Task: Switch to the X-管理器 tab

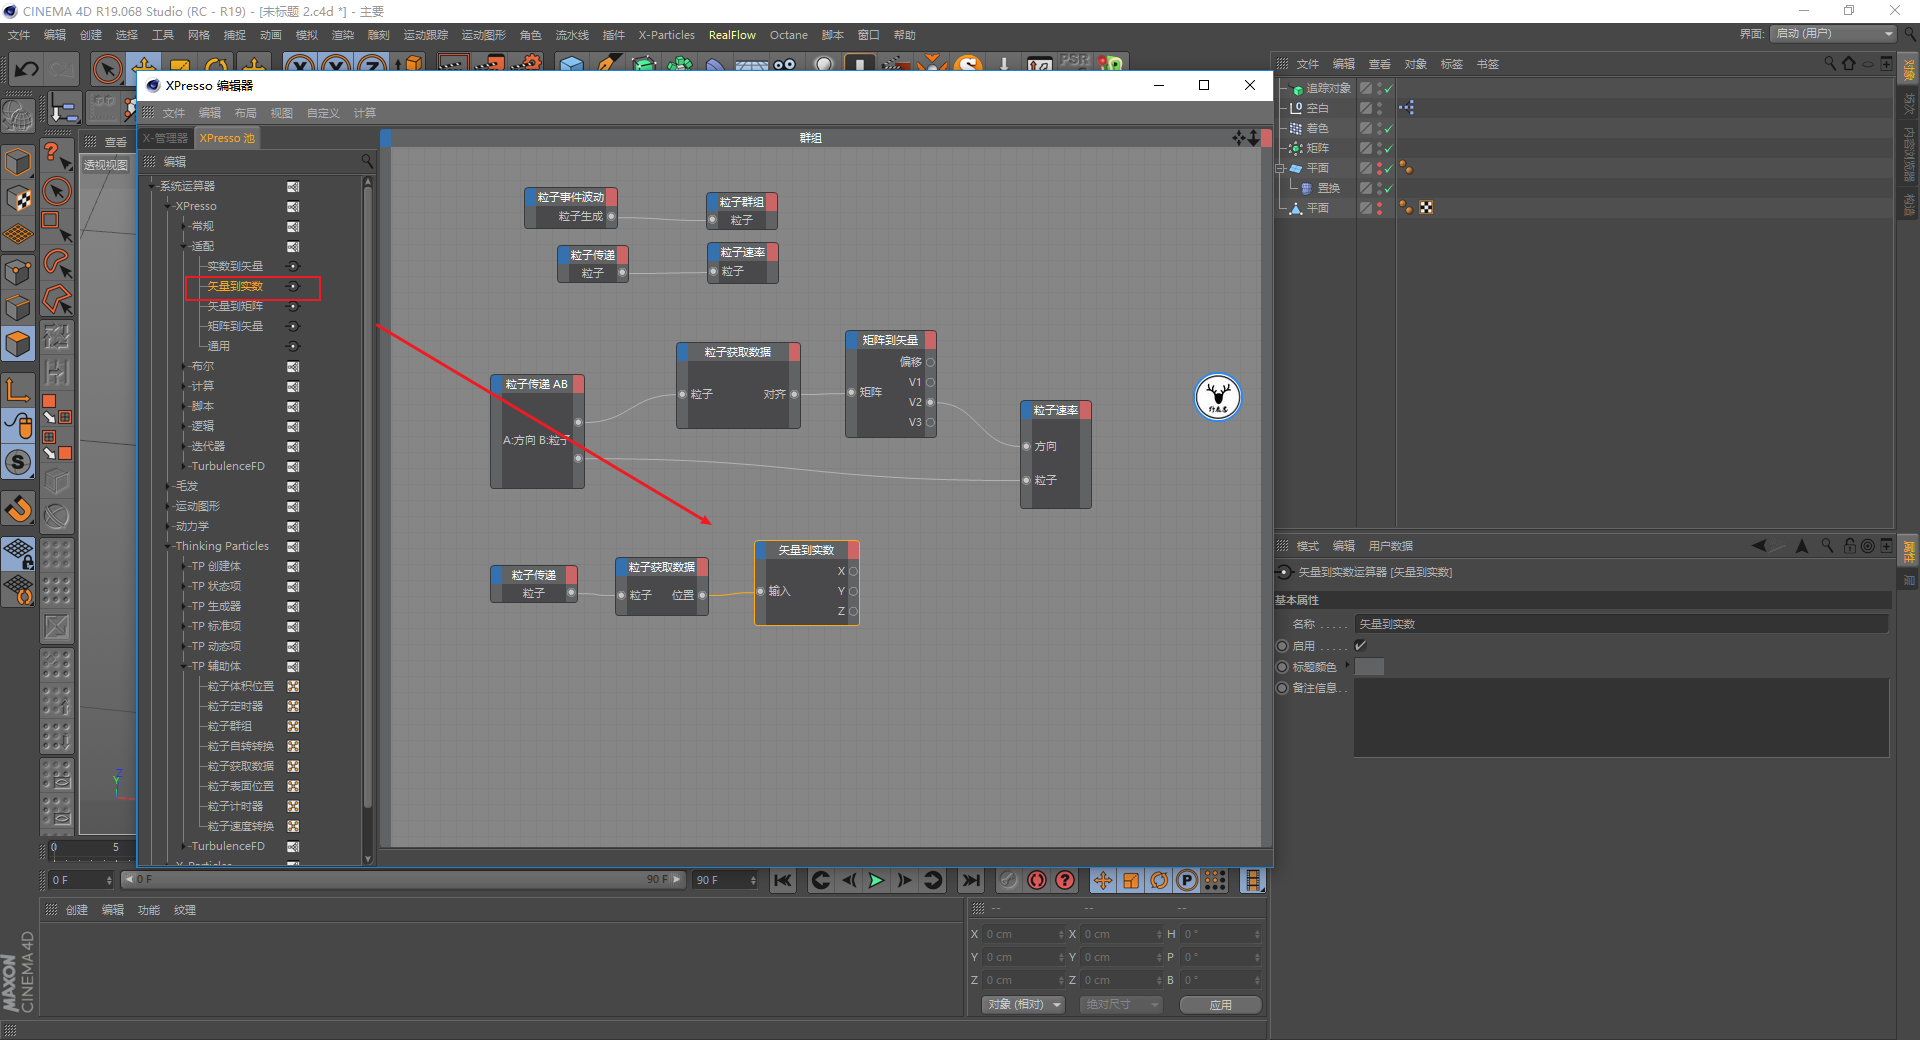Action: coord(166,138)
